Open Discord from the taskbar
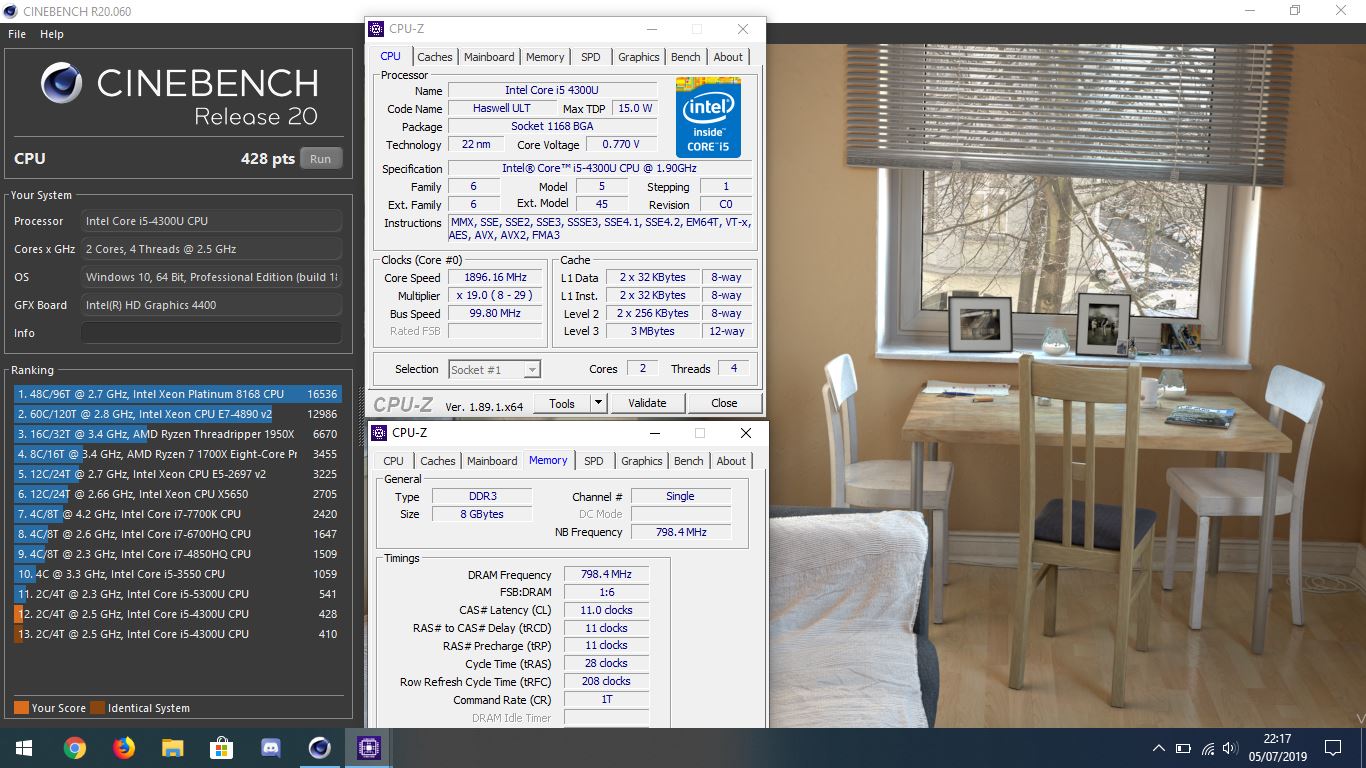Viewport: 1366px width, 768px height. coord(270,747)
